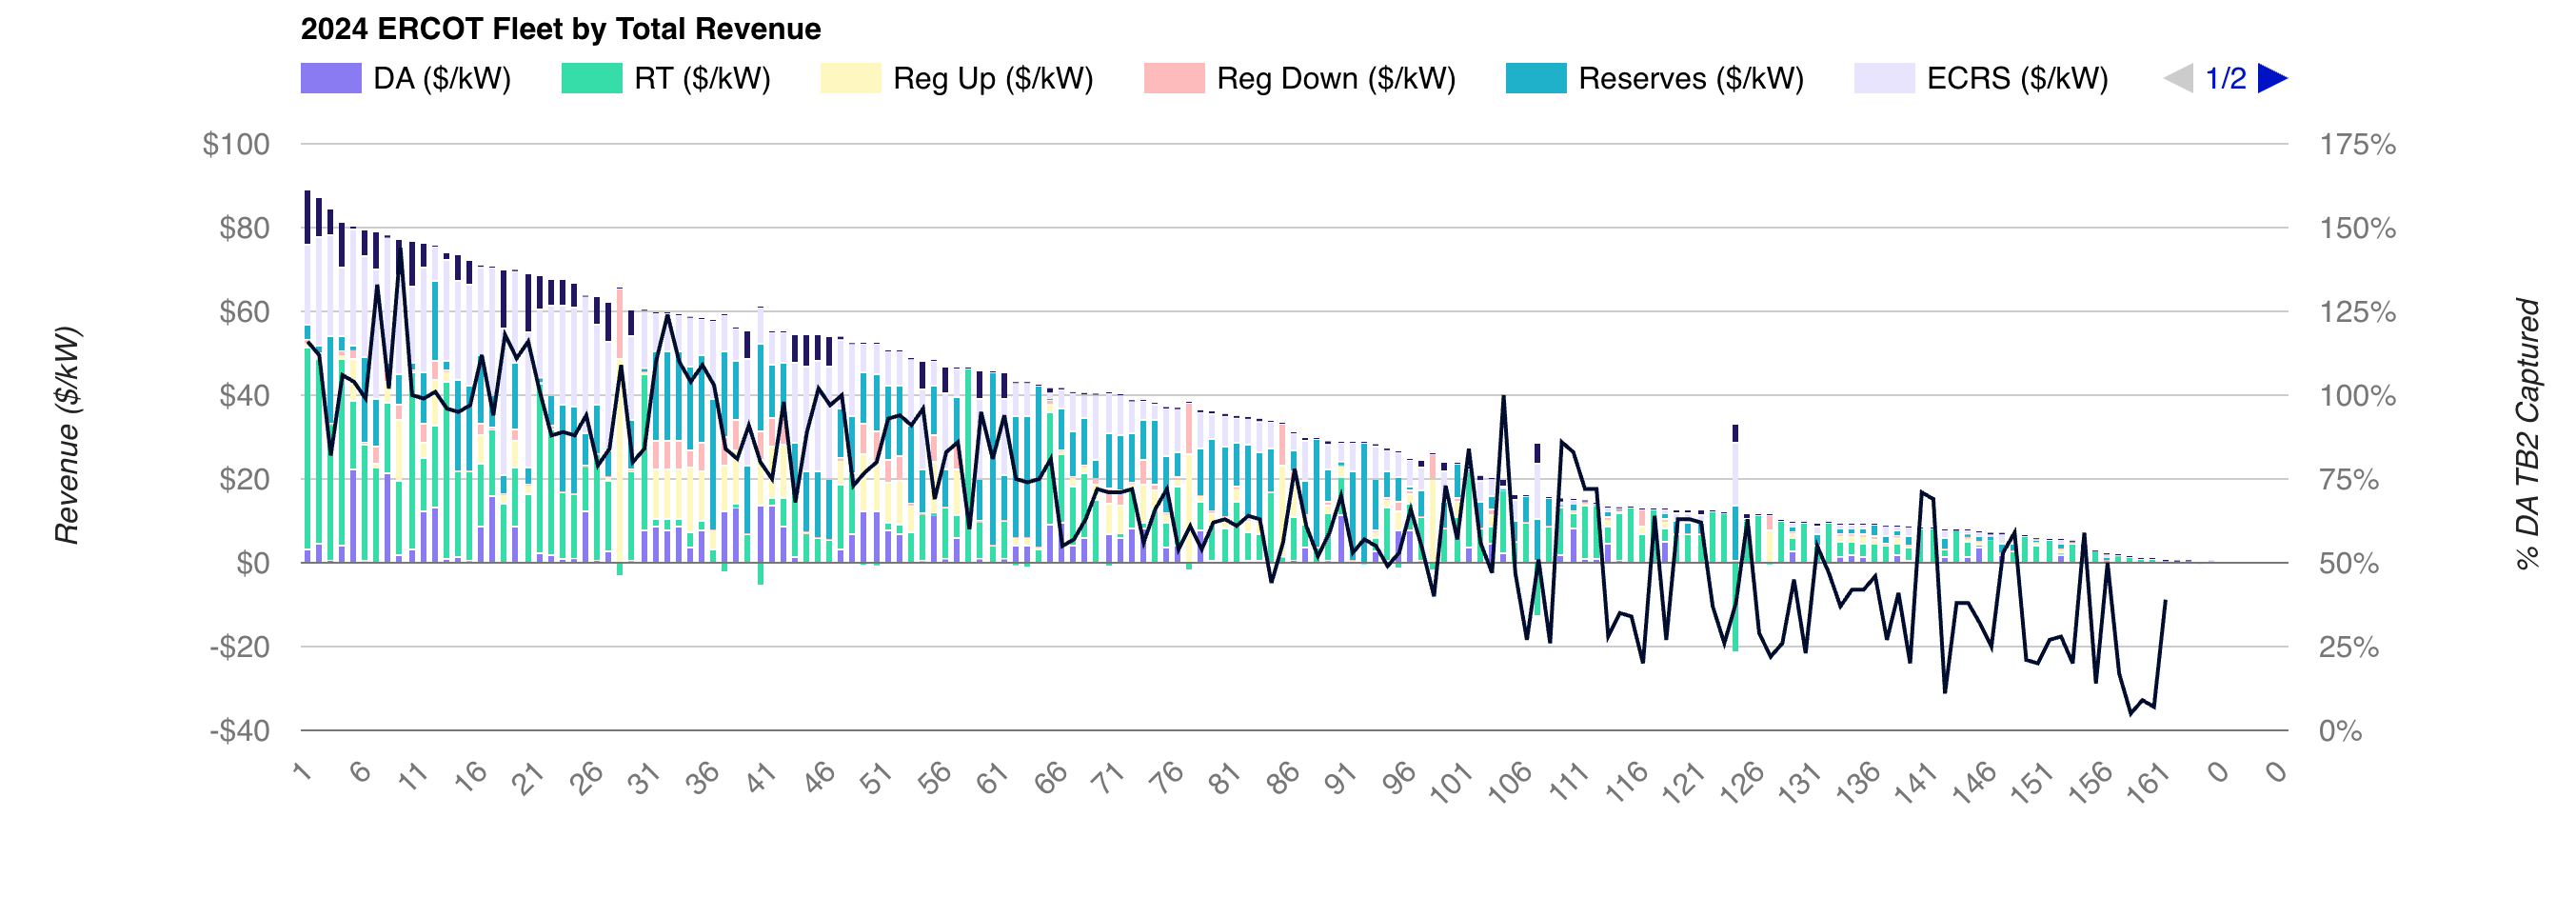Toggle the "ECRS ($/kW)" legend text

pos(2017,78)
